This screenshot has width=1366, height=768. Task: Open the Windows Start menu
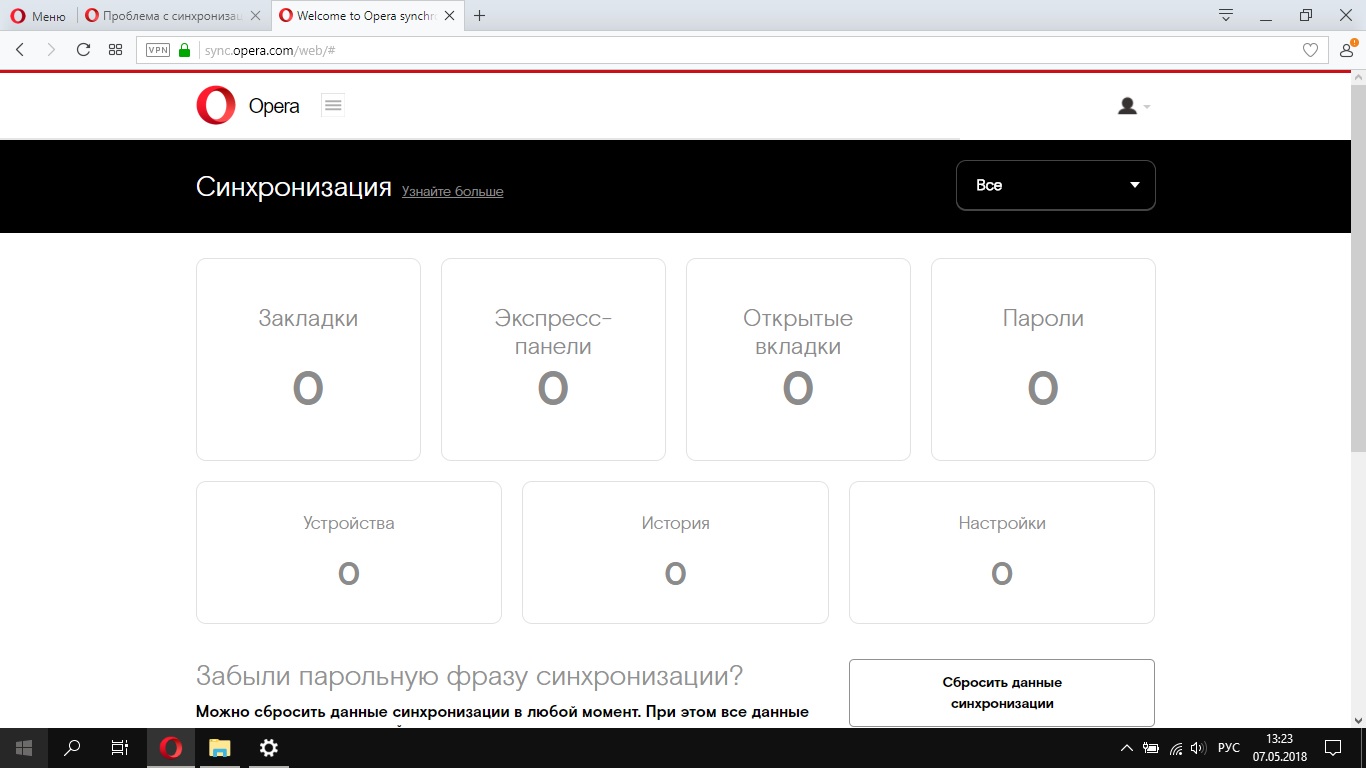[x=24, y=747]
